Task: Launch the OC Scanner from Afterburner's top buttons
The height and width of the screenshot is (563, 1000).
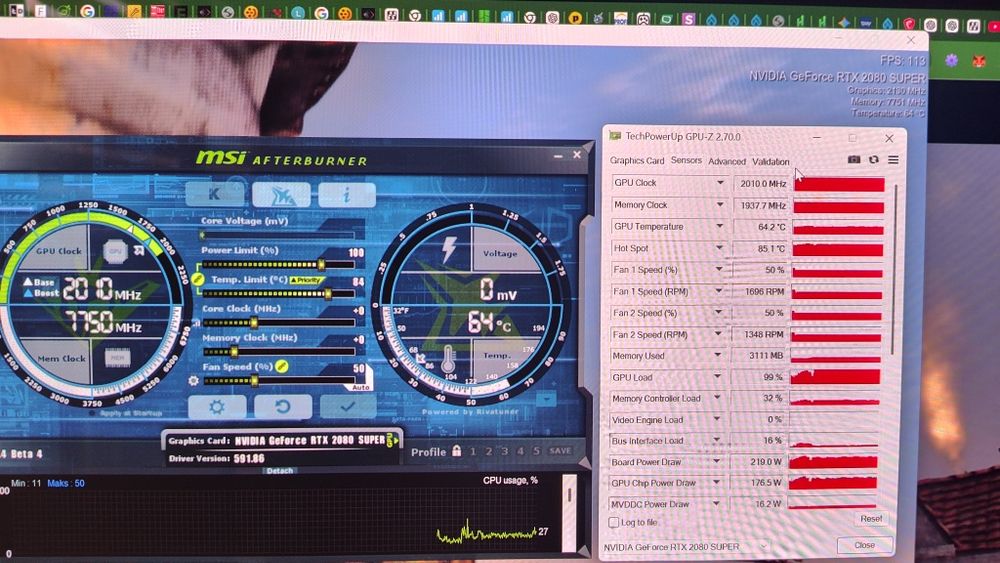Action: coord(281,194)
